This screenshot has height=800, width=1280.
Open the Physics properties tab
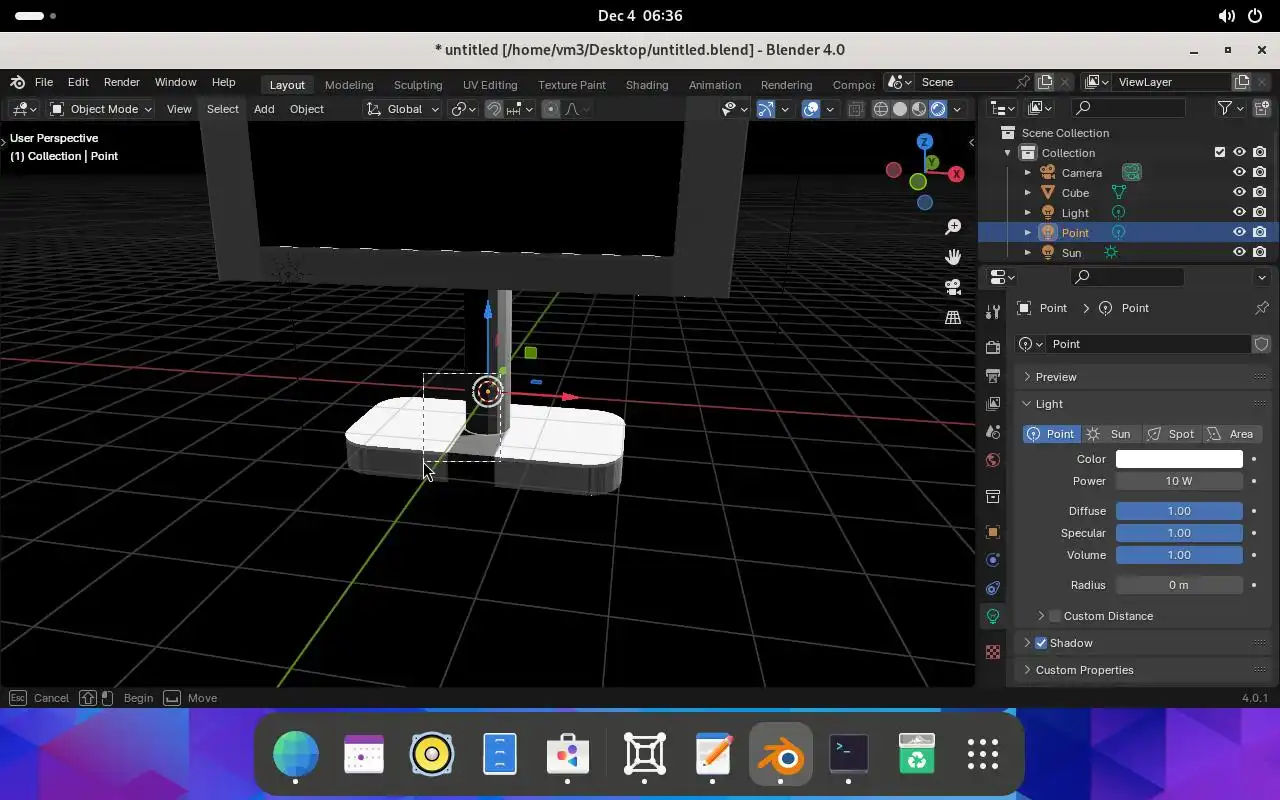click(993, 560)
